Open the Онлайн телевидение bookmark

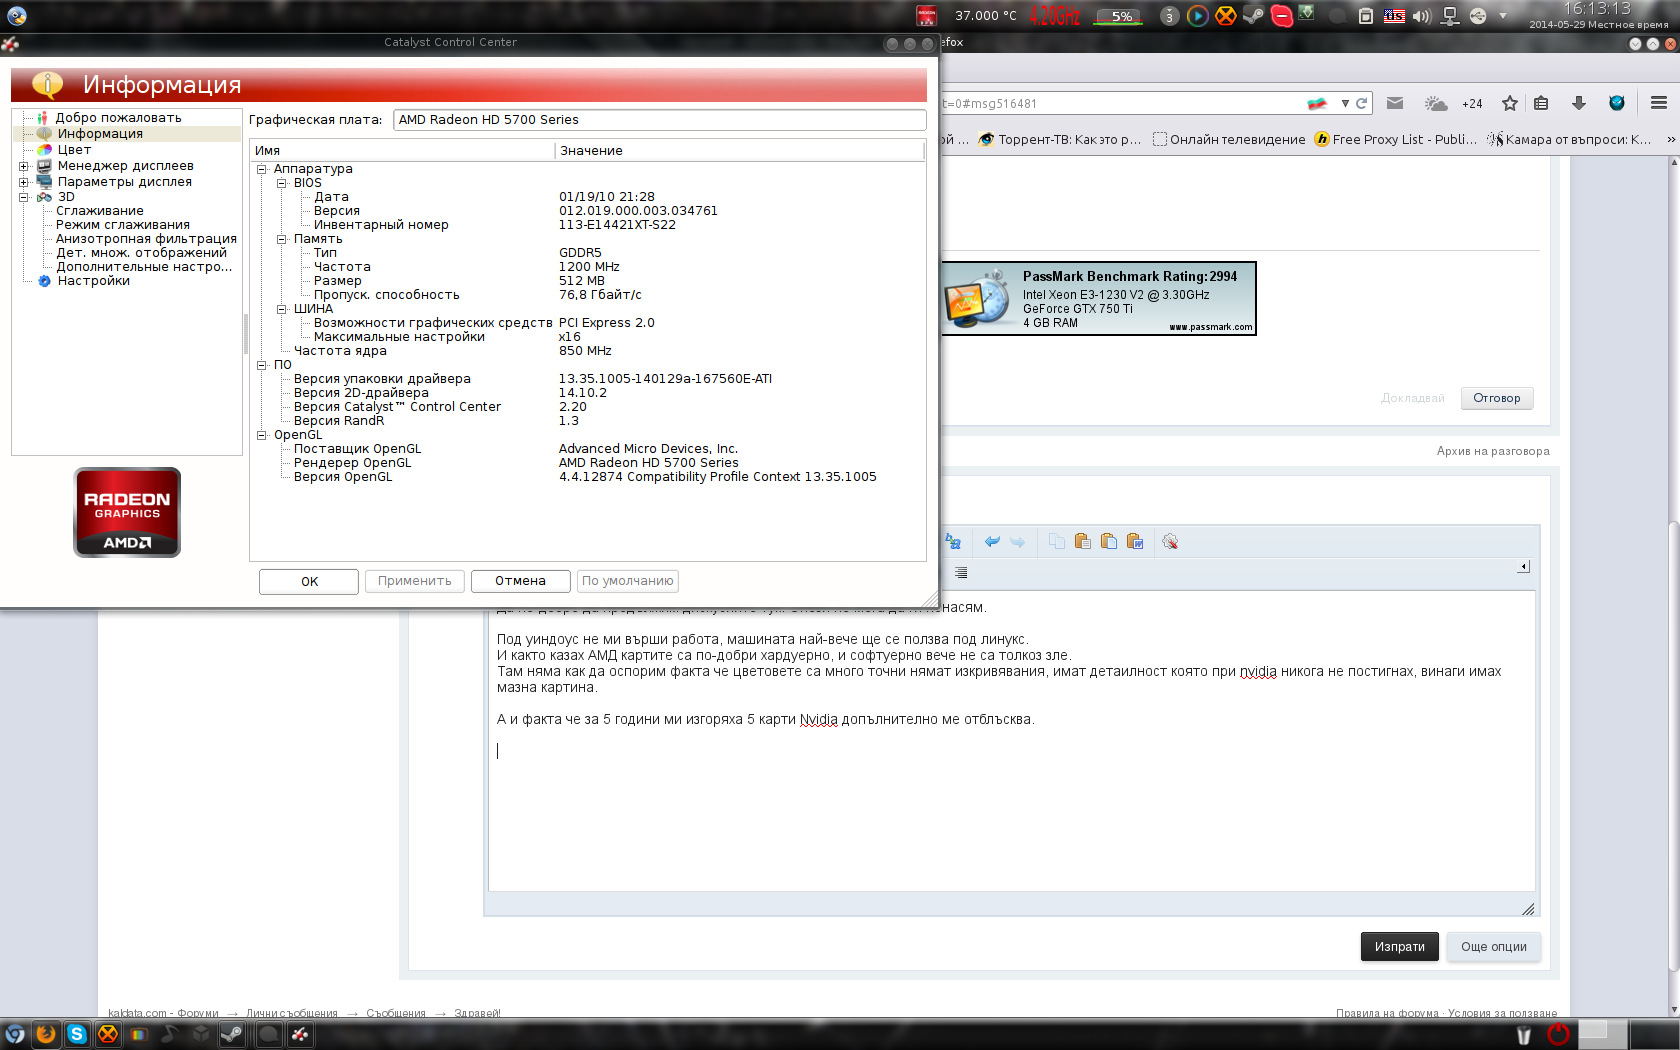pos(1229,140)
